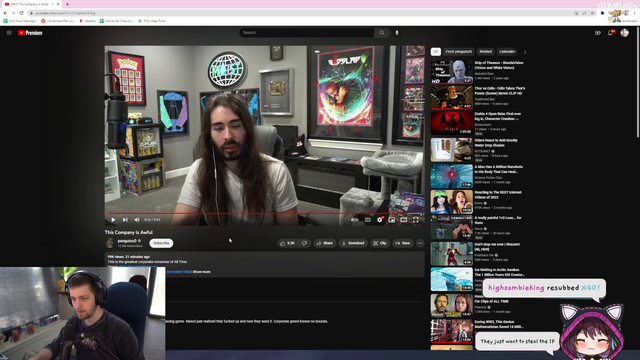Go to YouTube Premium home via logo
This screenshot has height=360, width=640.
coord(30,33)
